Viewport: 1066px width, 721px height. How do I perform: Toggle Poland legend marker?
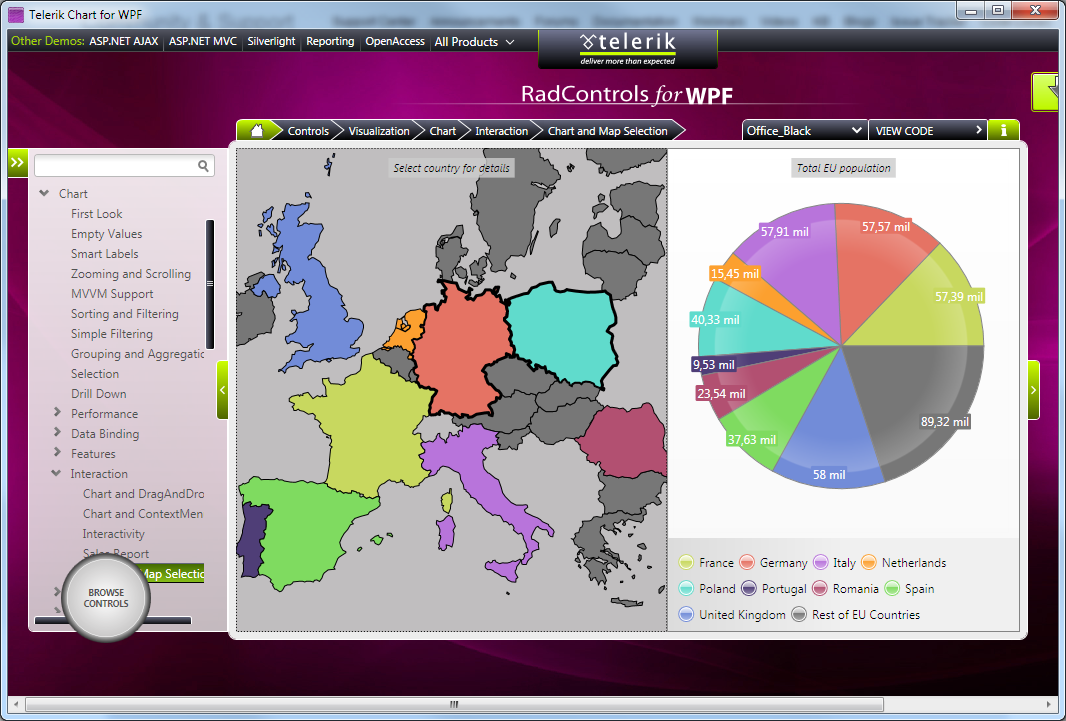coord(686,588)
